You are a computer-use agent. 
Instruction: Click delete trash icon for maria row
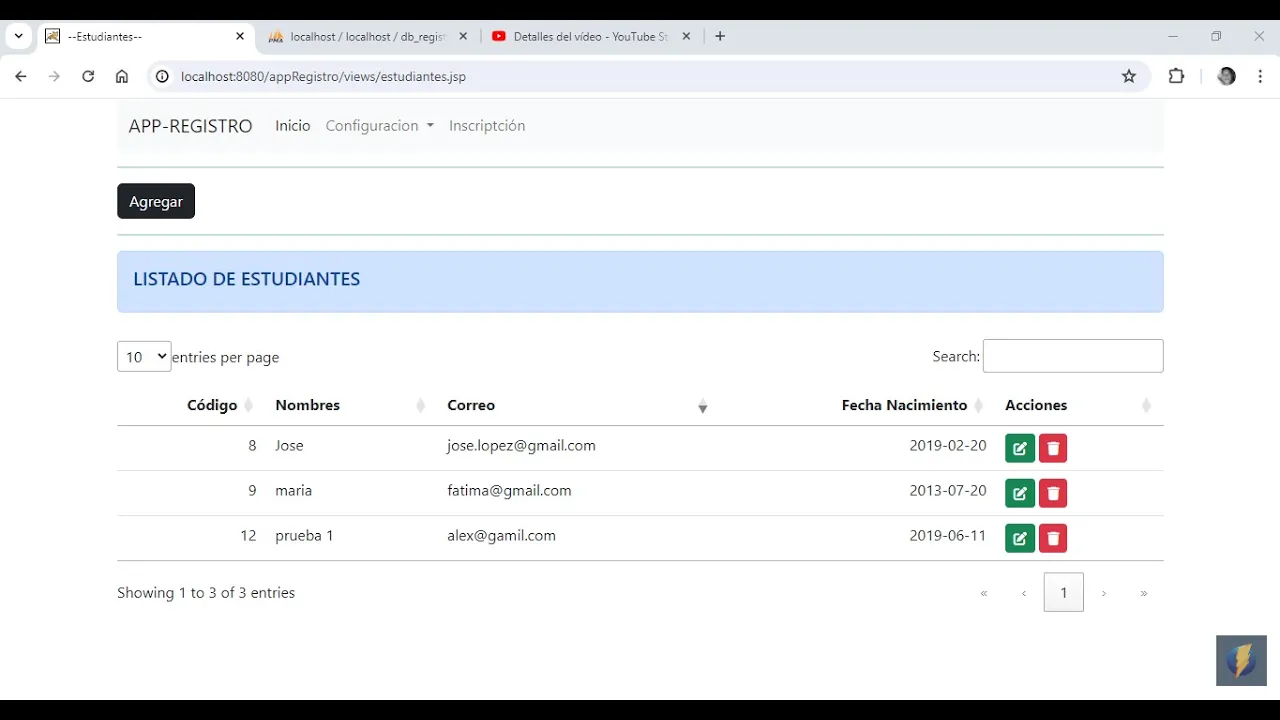(1053, 493)
